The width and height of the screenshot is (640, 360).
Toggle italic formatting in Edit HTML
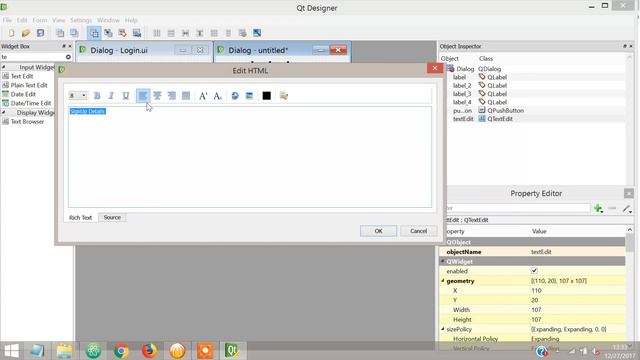click(x=111, y=96)
